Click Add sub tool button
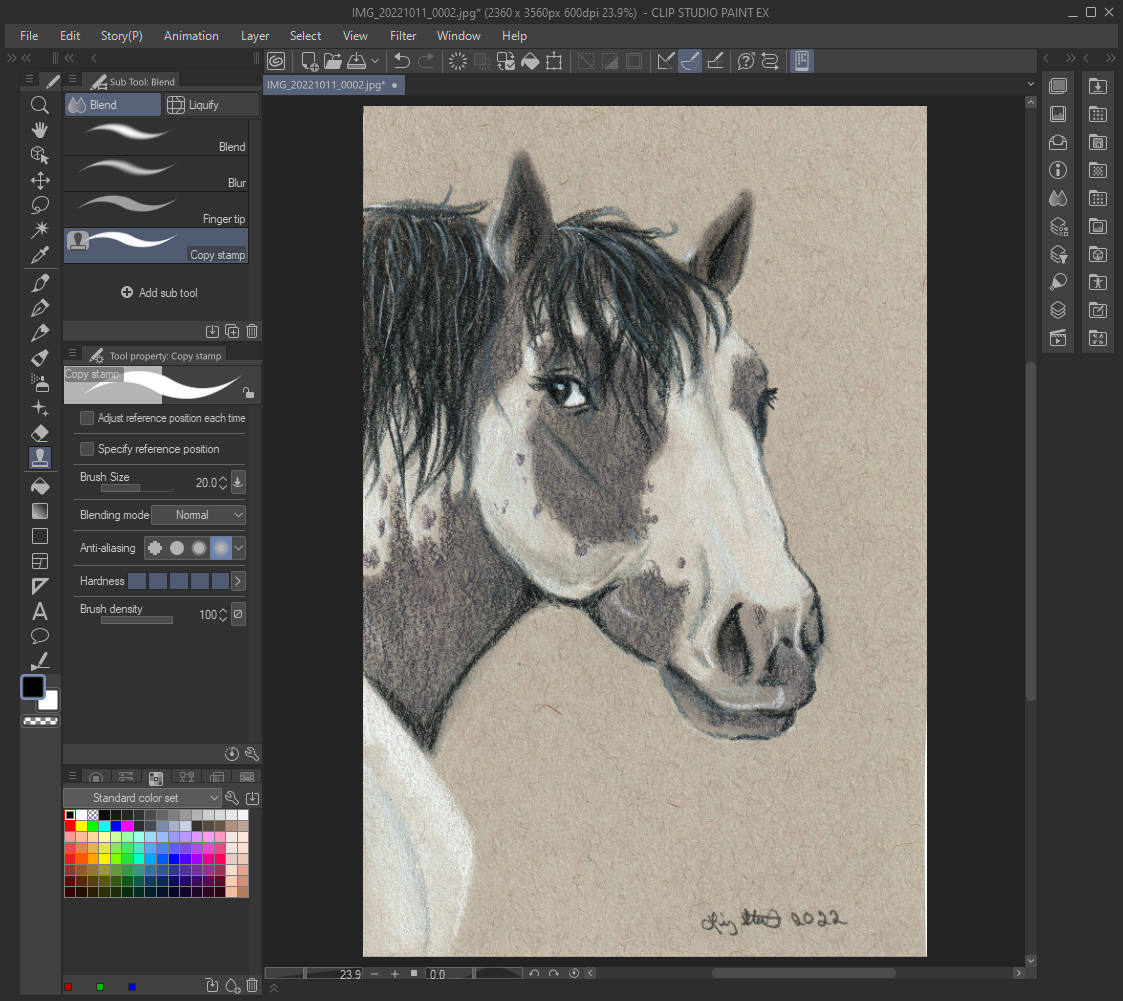 pyautogui.click(x=159, y=293)
